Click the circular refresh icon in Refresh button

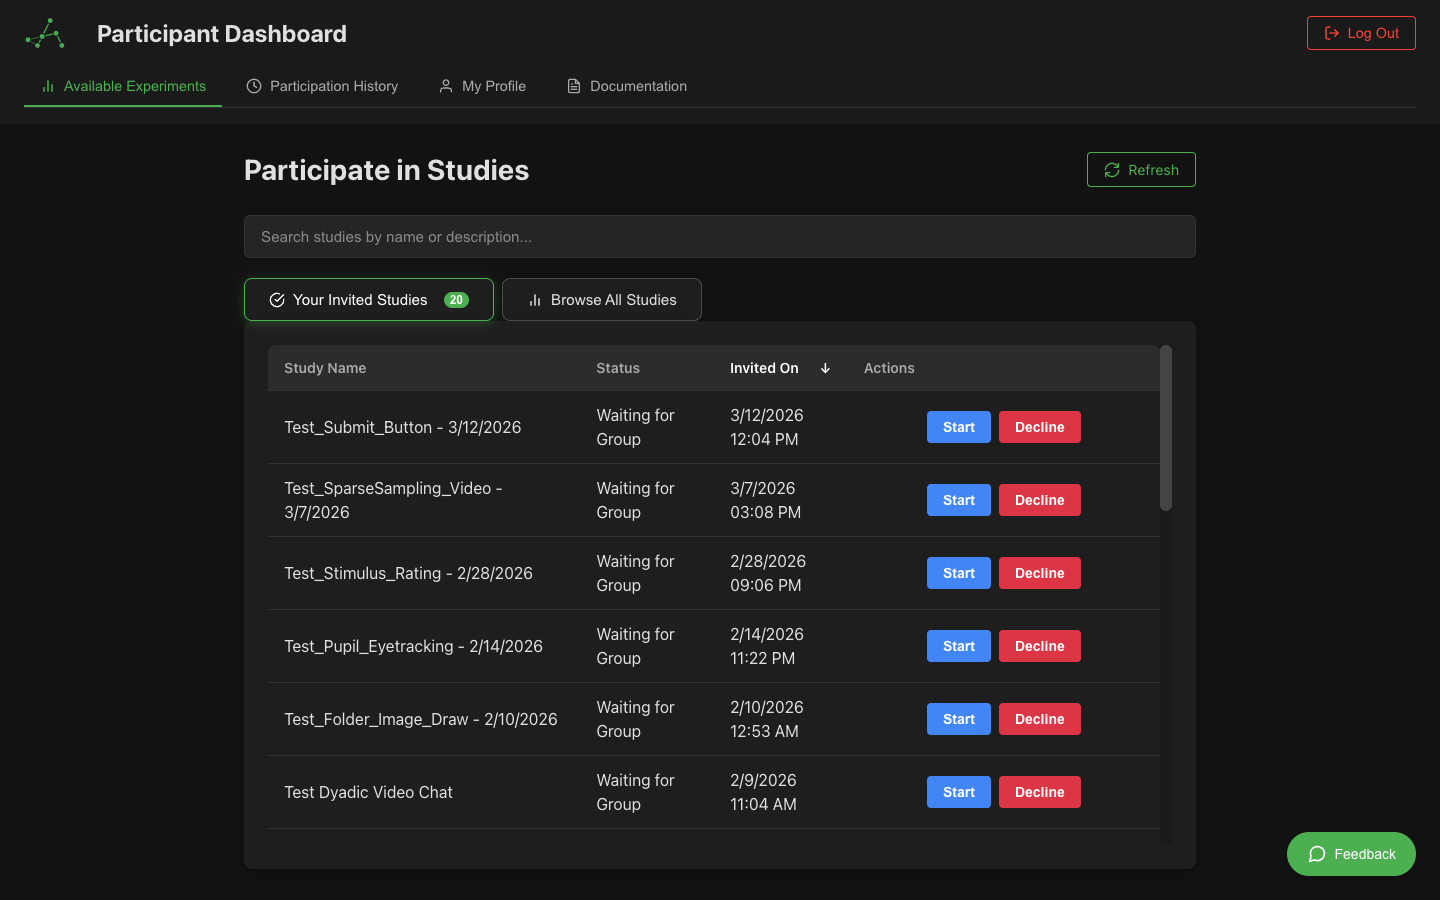click(1112, 169)
